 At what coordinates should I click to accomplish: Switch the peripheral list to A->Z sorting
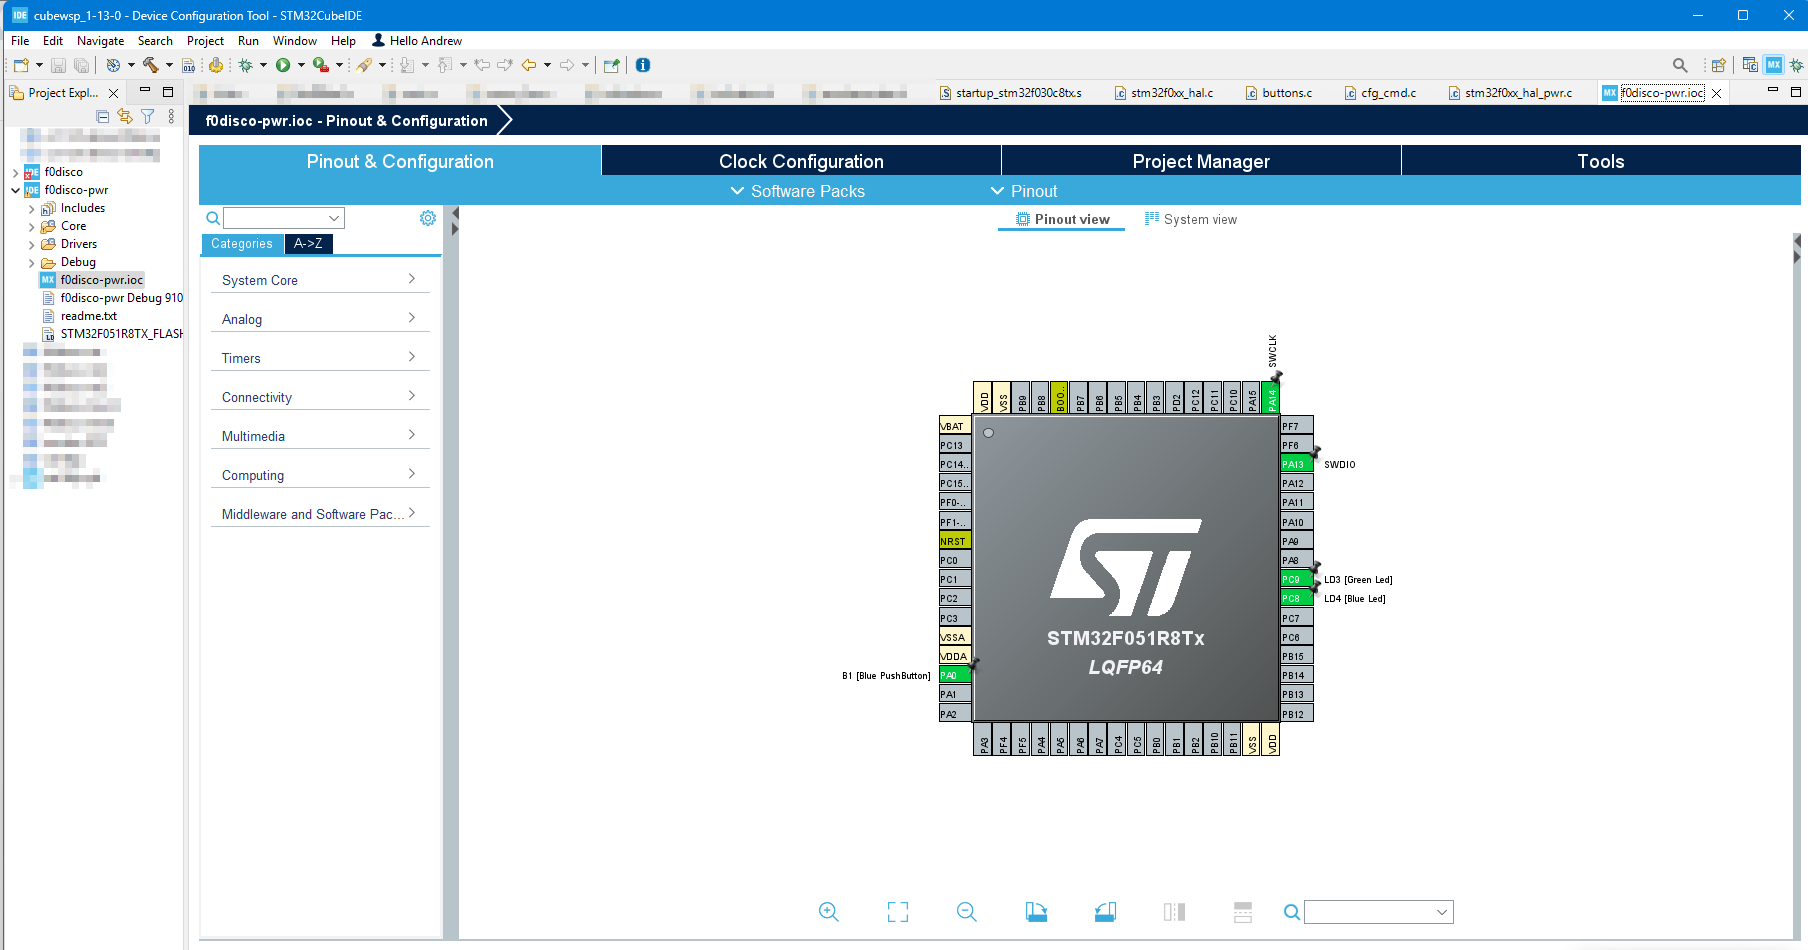tap(308, 243)
